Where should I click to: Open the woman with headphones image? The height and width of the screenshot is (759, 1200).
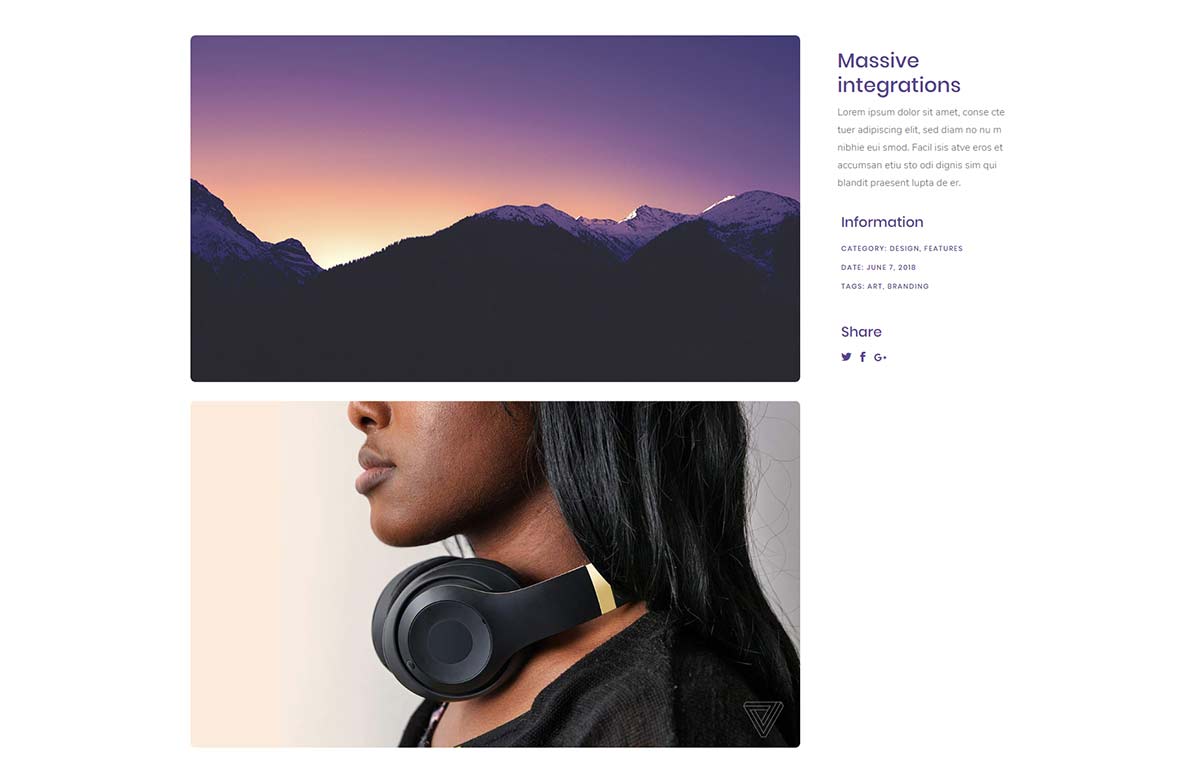pyautogui.click(x=495, y=574)
